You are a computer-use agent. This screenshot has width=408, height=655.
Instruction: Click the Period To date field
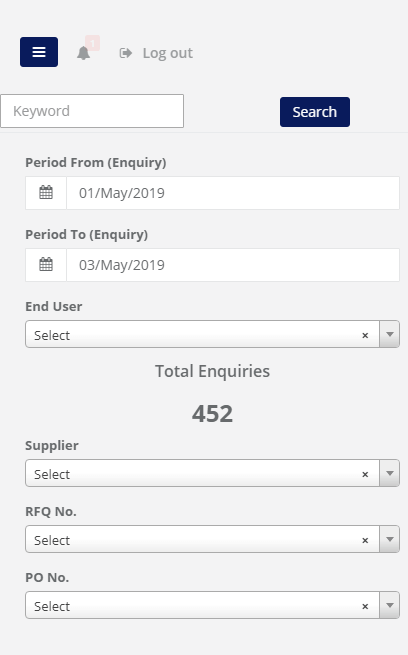click(x=233, y=265)
